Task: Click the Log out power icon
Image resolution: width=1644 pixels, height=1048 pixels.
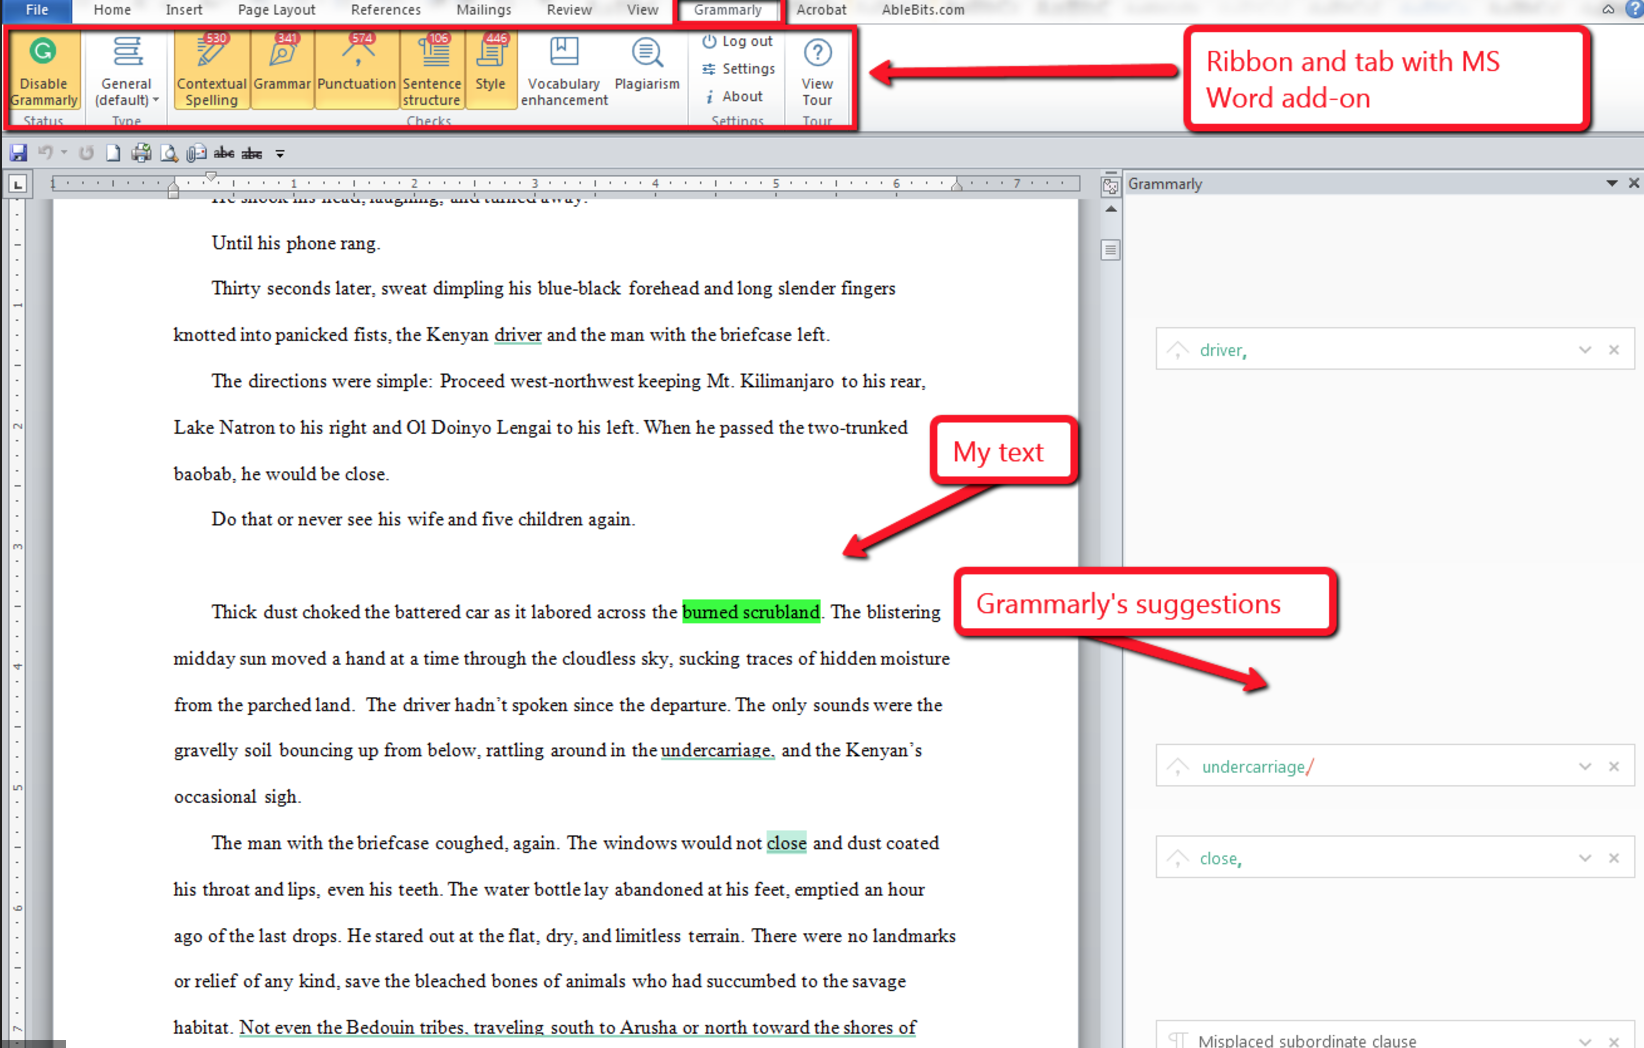Action: point(737,41)
